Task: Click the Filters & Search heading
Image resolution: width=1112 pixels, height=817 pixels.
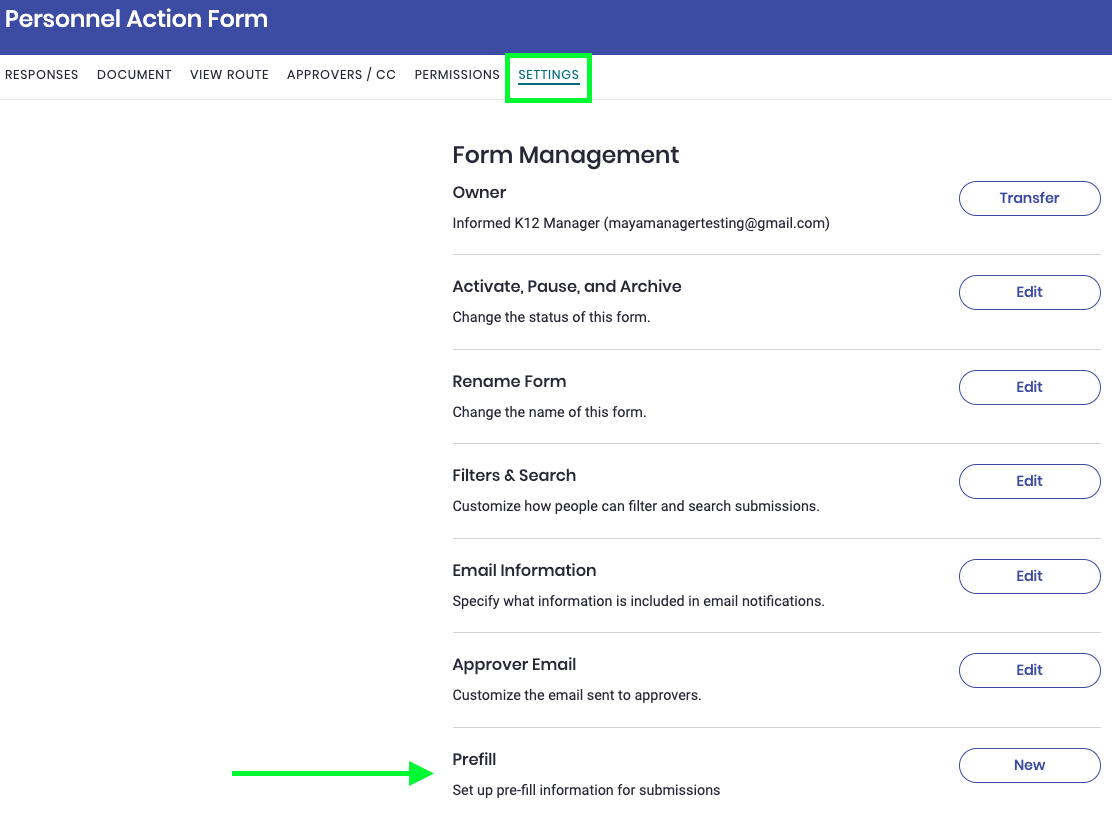Action: tap(514, 476)
